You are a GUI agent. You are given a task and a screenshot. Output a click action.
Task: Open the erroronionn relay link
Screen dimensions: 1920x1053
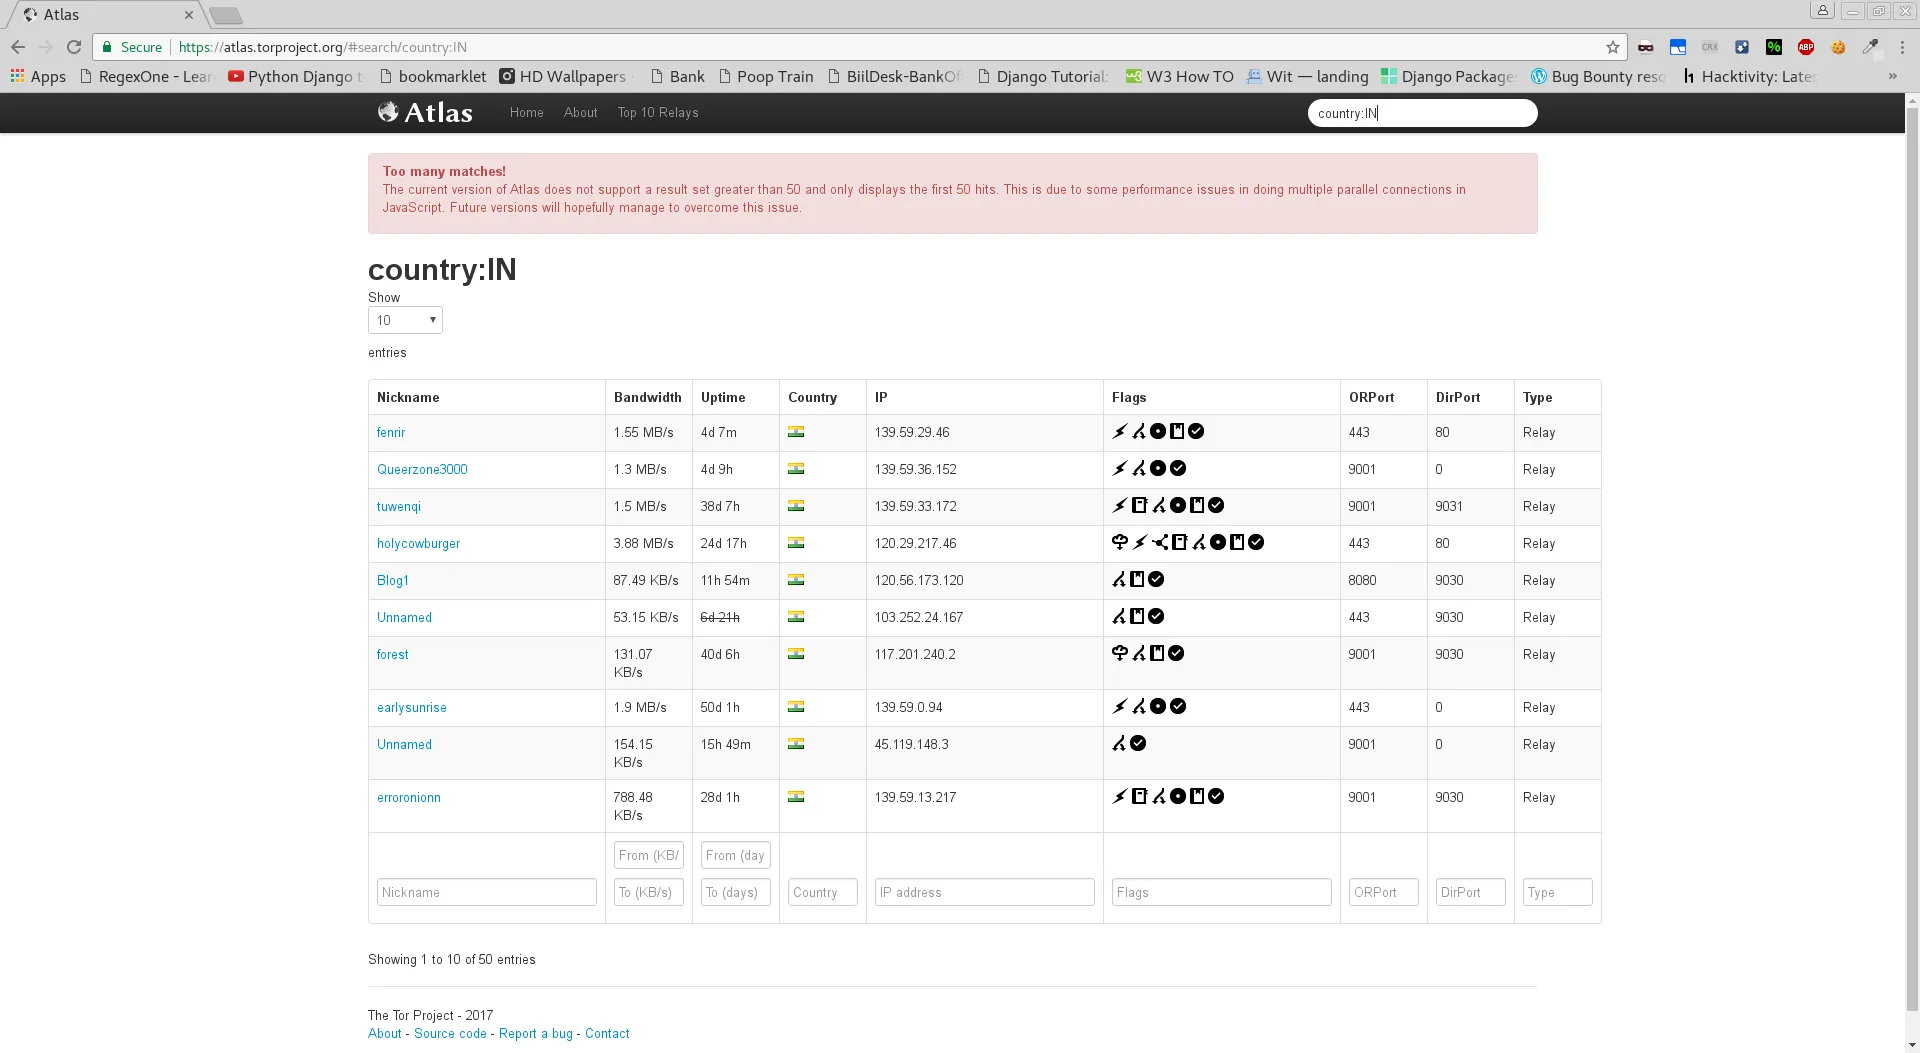point(409,798)
